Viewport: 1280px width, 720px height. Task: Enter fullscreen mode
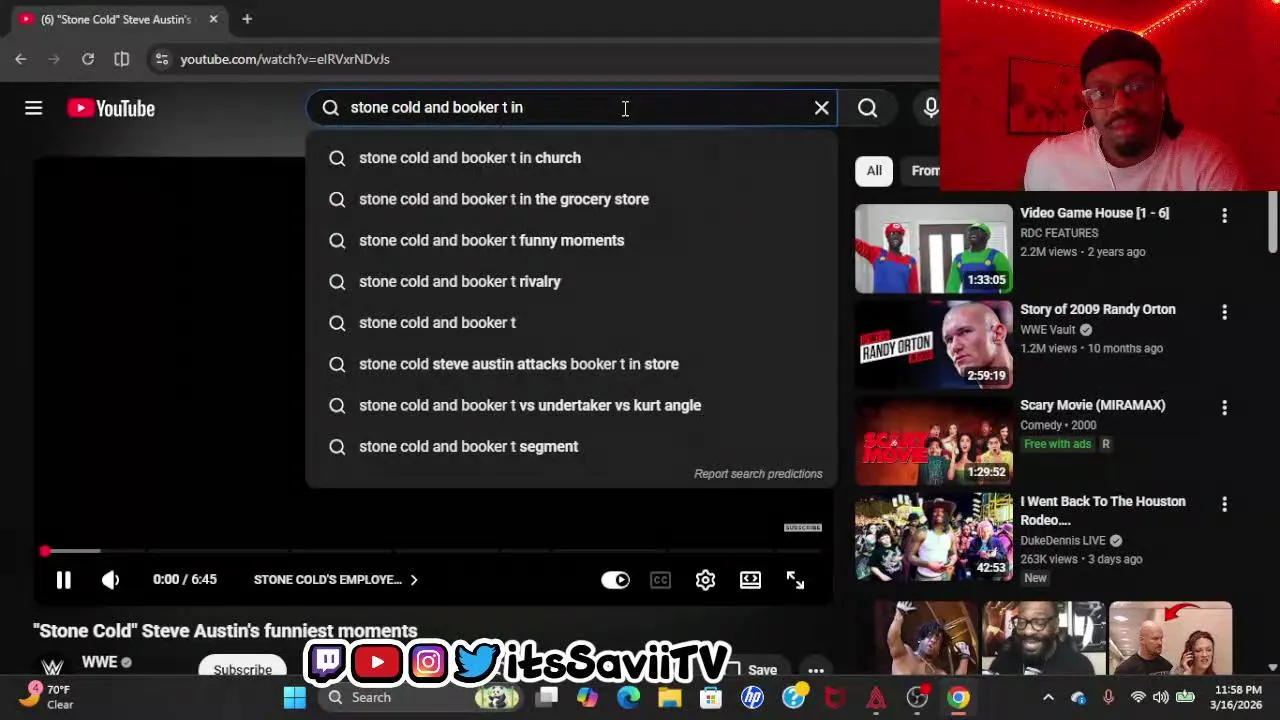coord(795,580)
